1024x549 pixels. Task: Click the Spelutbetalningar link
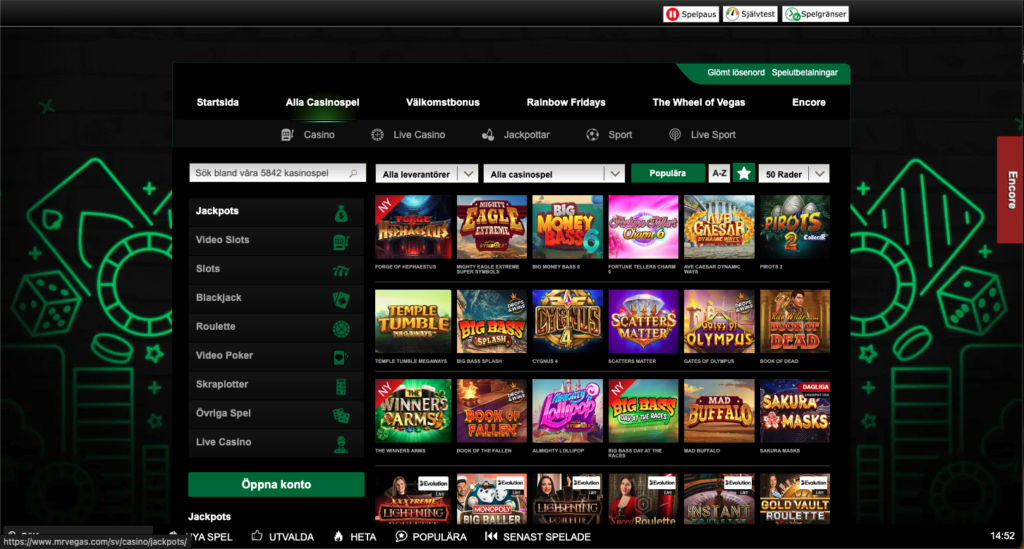click(x=805, y=72)
